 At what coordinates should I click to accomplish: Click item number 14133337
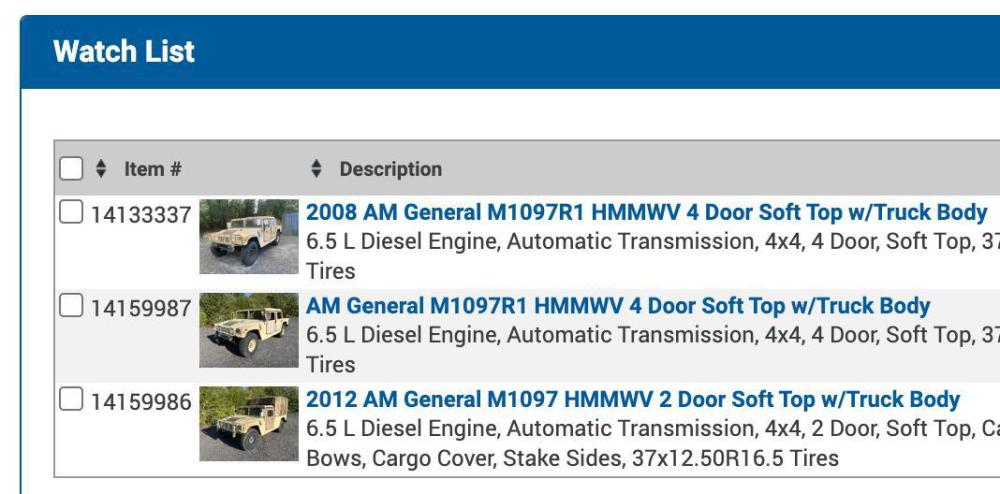(x=141, y=214)
